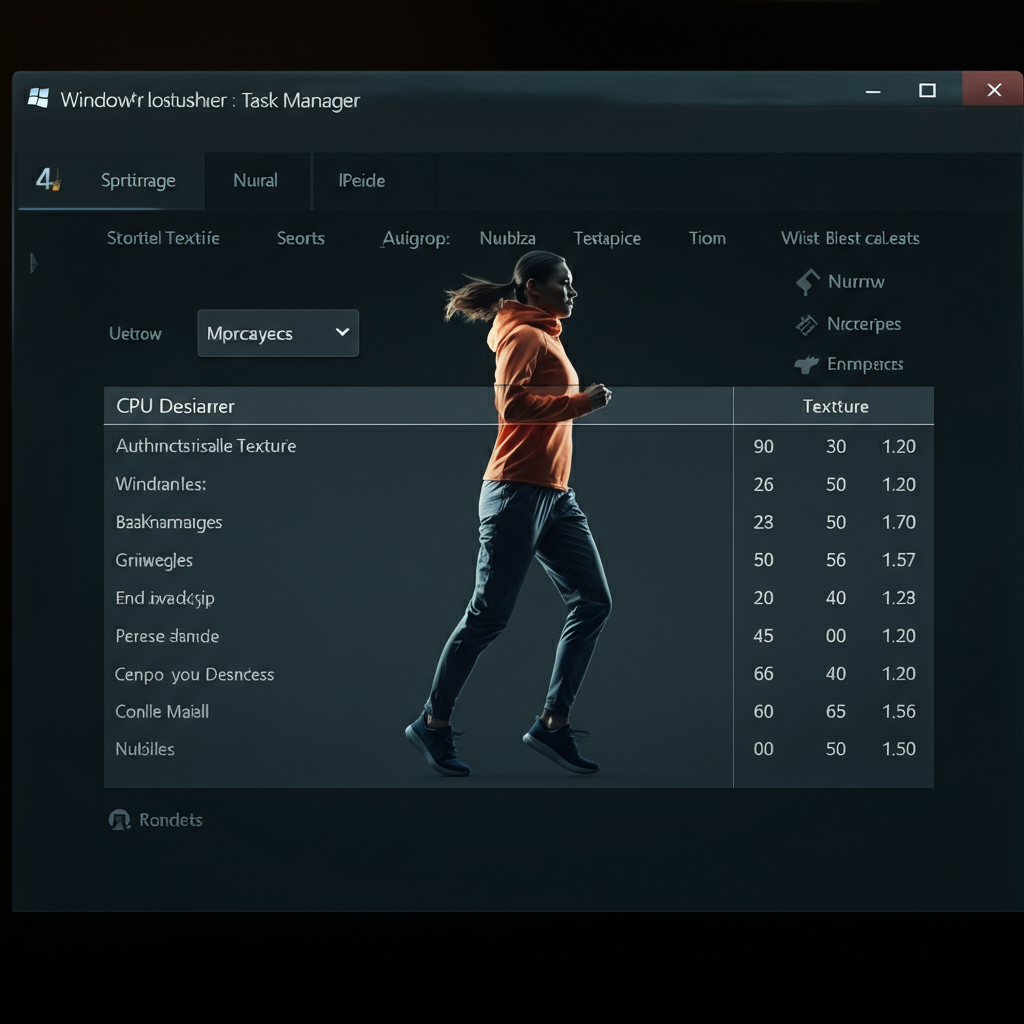Click the Wiist Blest caleats link
The width and height of the screenshot is (1024, 1024).
(849, 238)
